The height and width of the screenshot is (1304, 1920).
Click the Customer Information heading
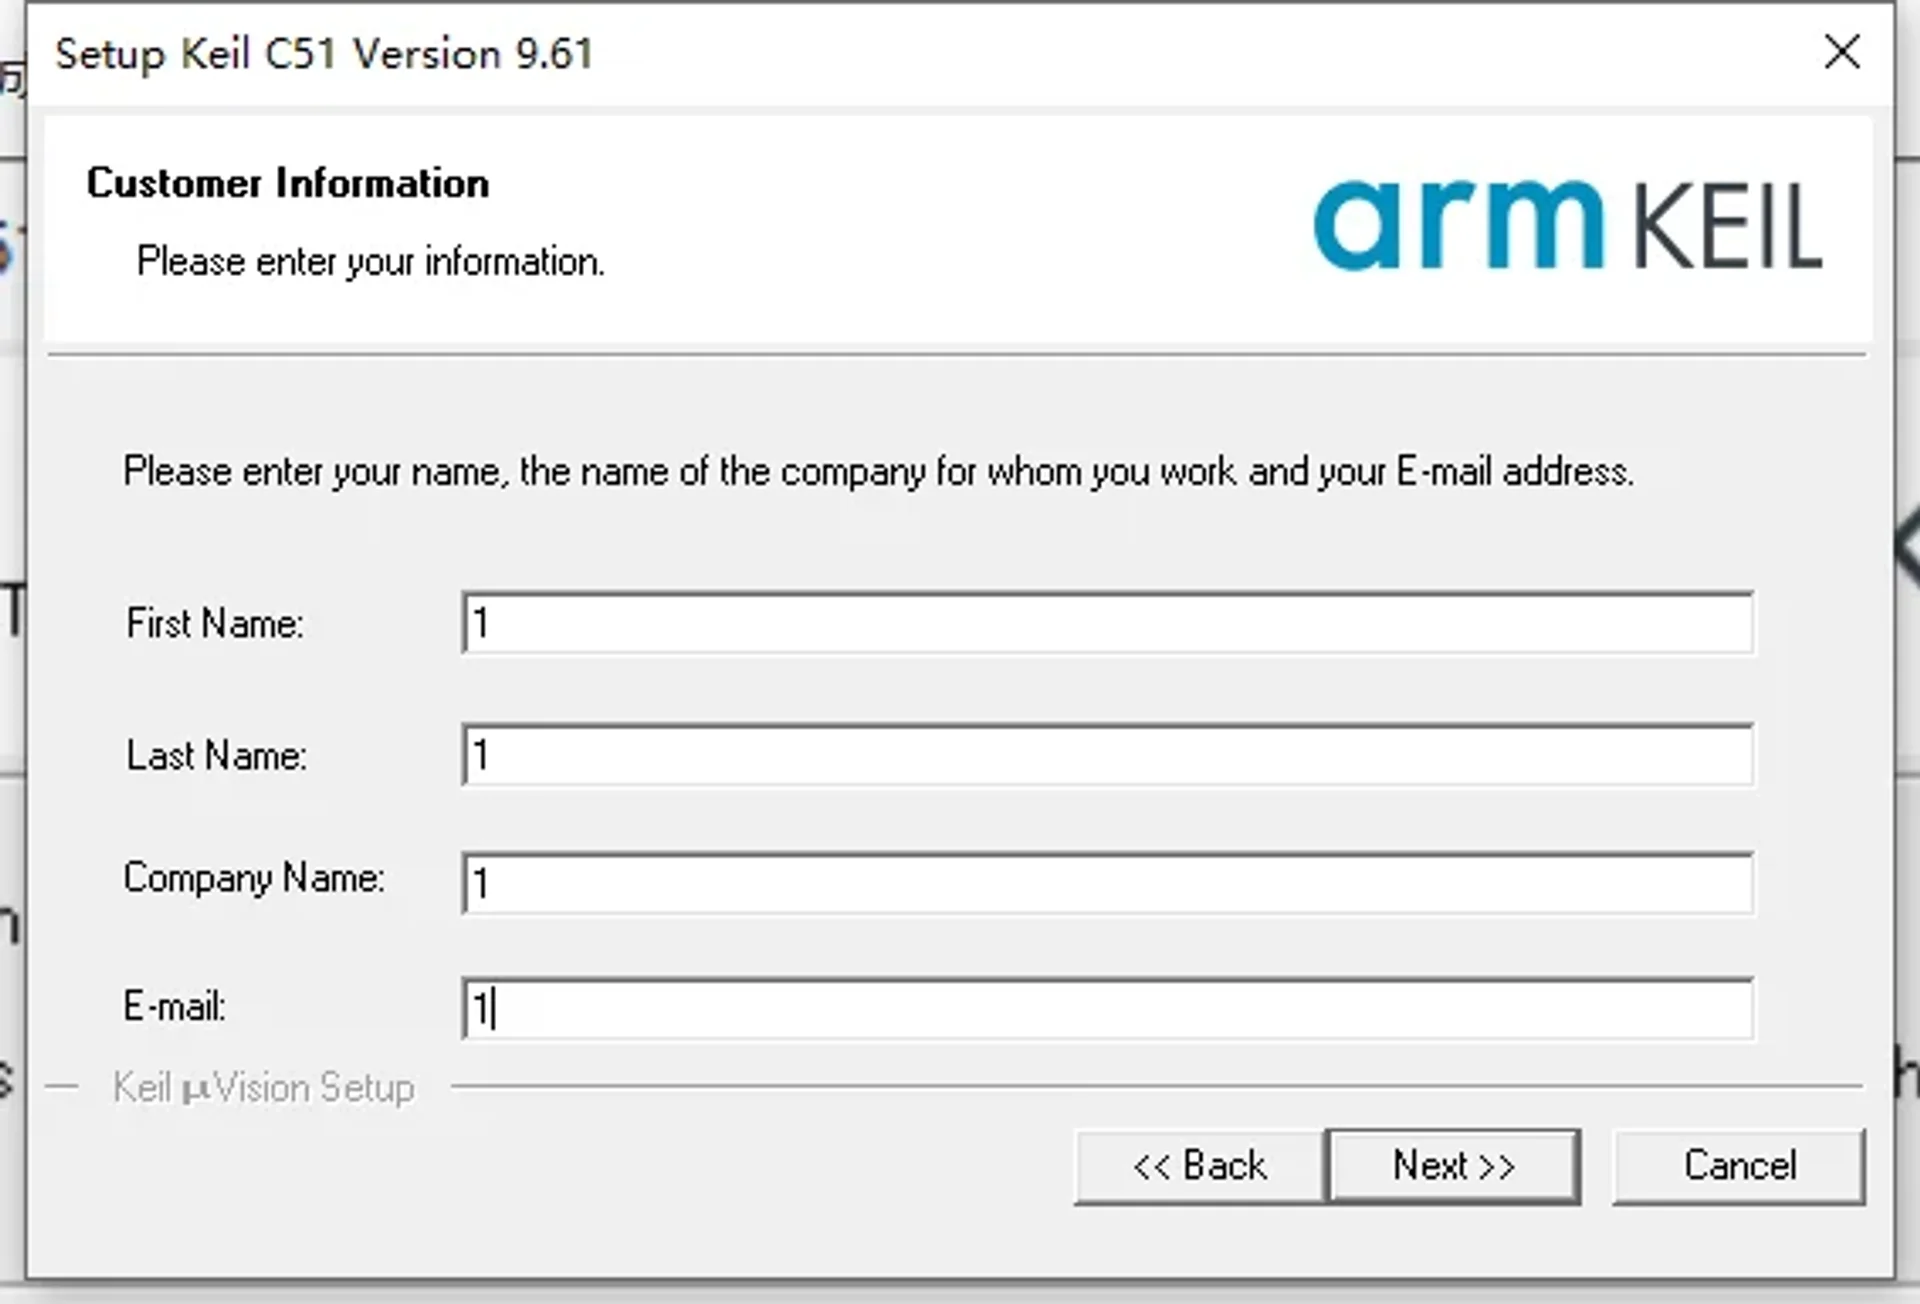pos(288,184)
